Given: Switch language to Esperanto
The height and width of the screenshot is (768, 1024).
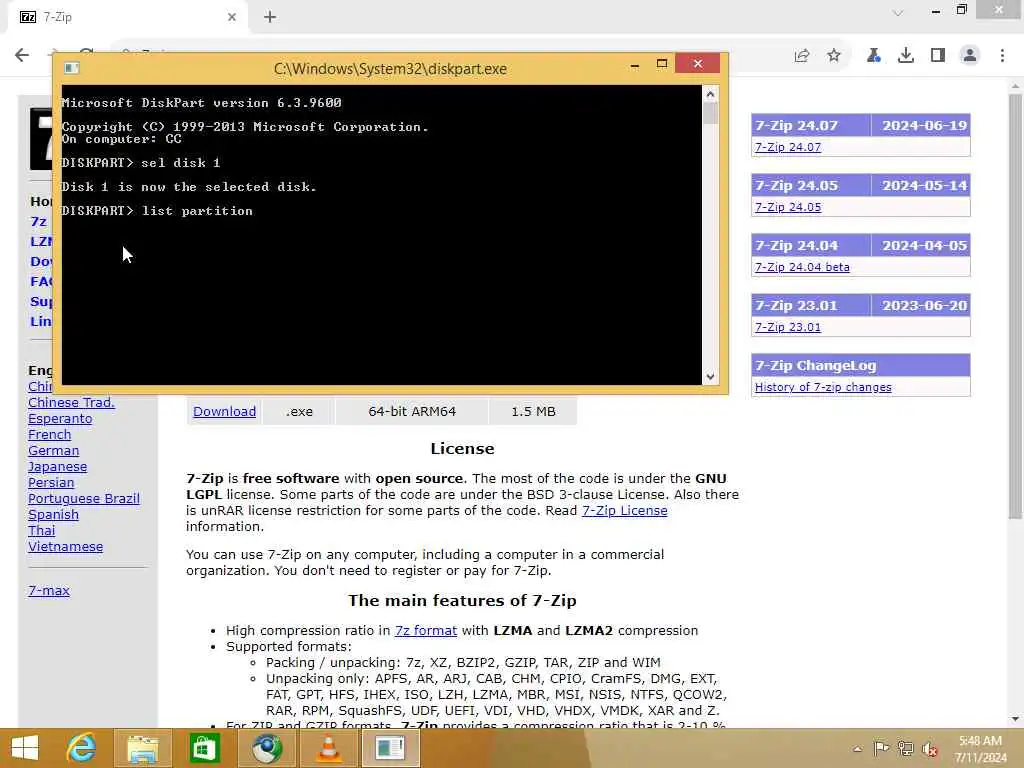Looking at the screenshot, I should pyautogui.click(x=60, y=419).
